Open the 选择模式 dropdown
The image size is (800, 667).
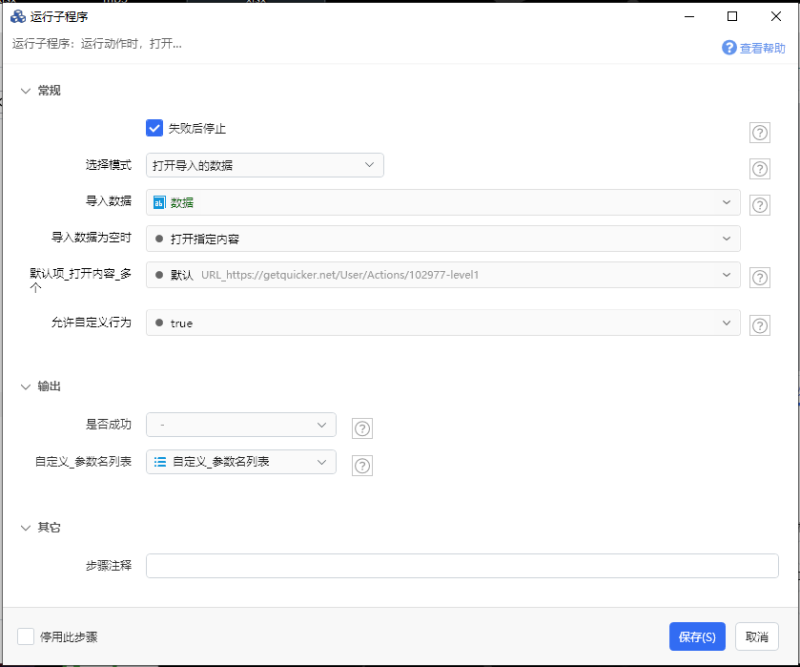(x=264, y=165)
